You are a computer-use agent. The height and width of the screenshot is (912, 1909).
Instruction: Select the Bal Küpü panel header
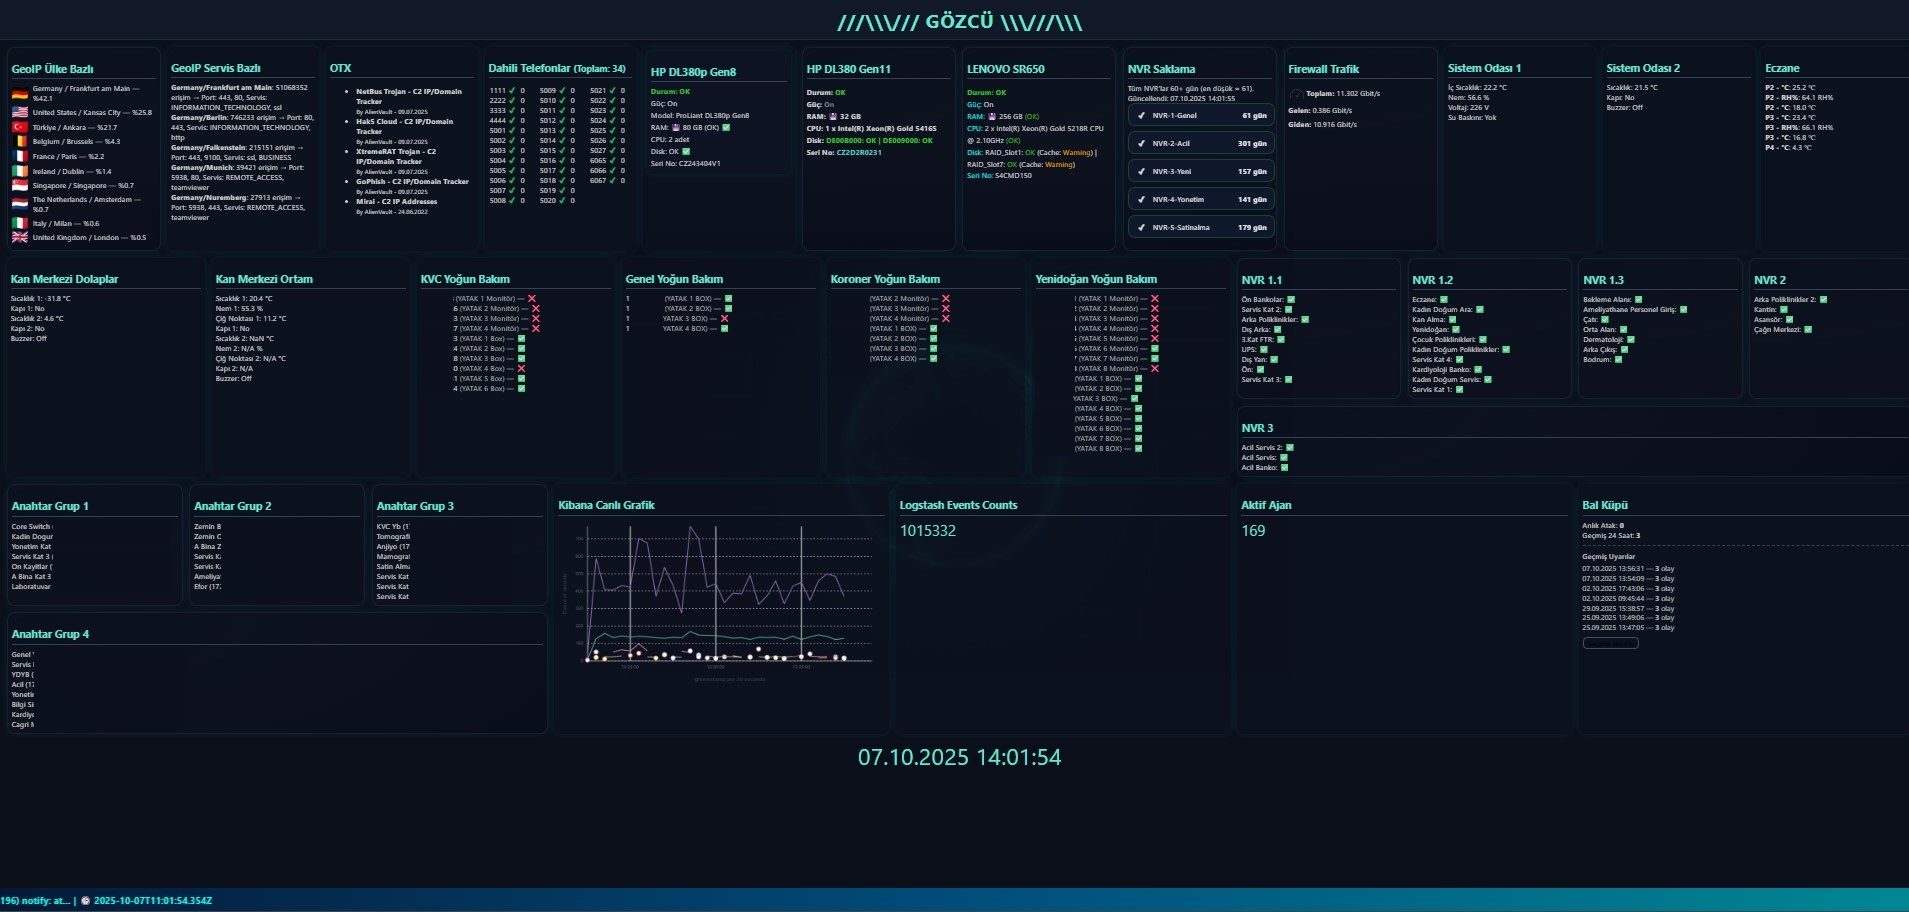pyautogui.click(x=1604, y=505)
